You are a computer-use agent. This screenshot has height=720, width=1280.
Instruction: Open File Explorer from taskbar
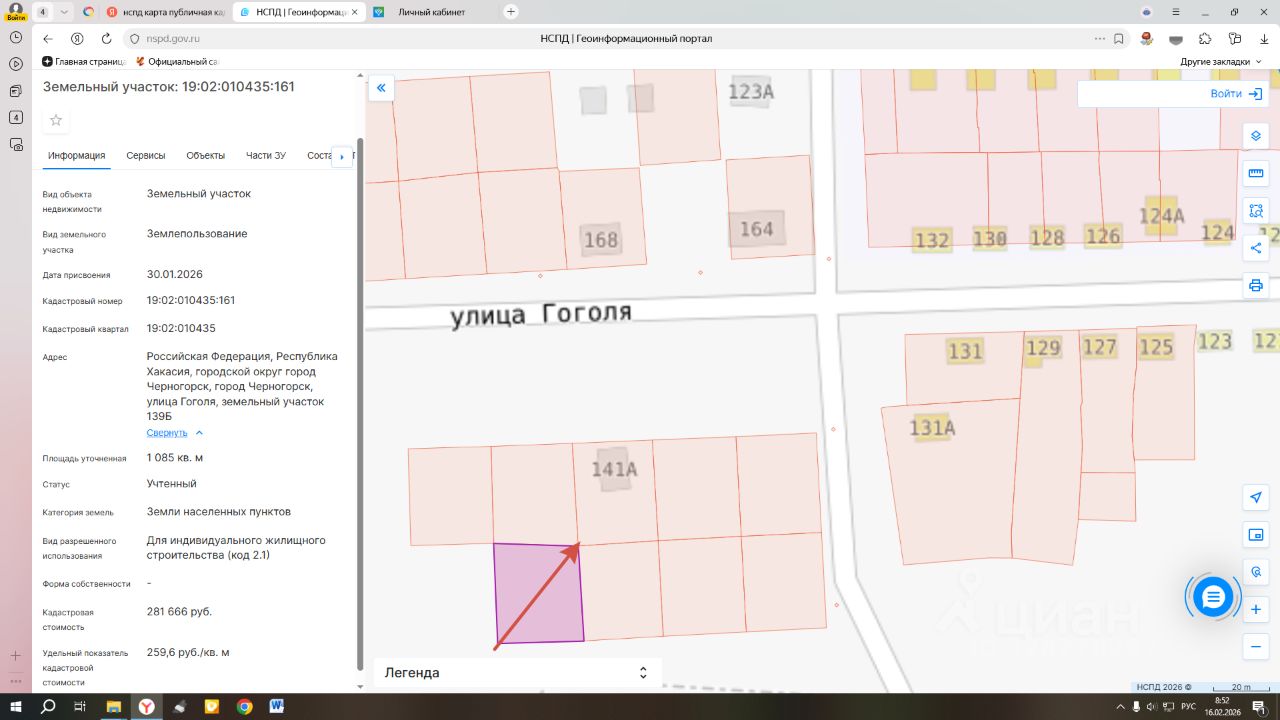coord(113,706)
